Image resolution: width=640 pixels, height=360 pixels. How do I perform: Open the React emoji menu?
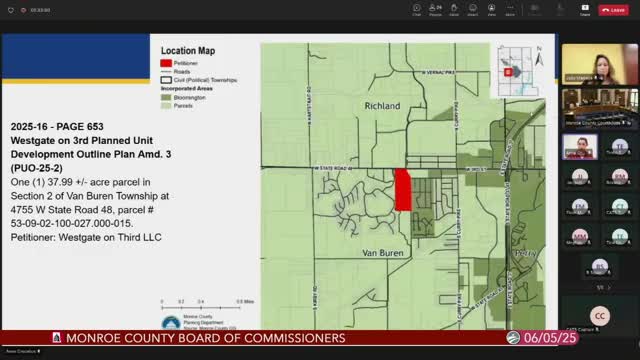(x=473, y=10)
